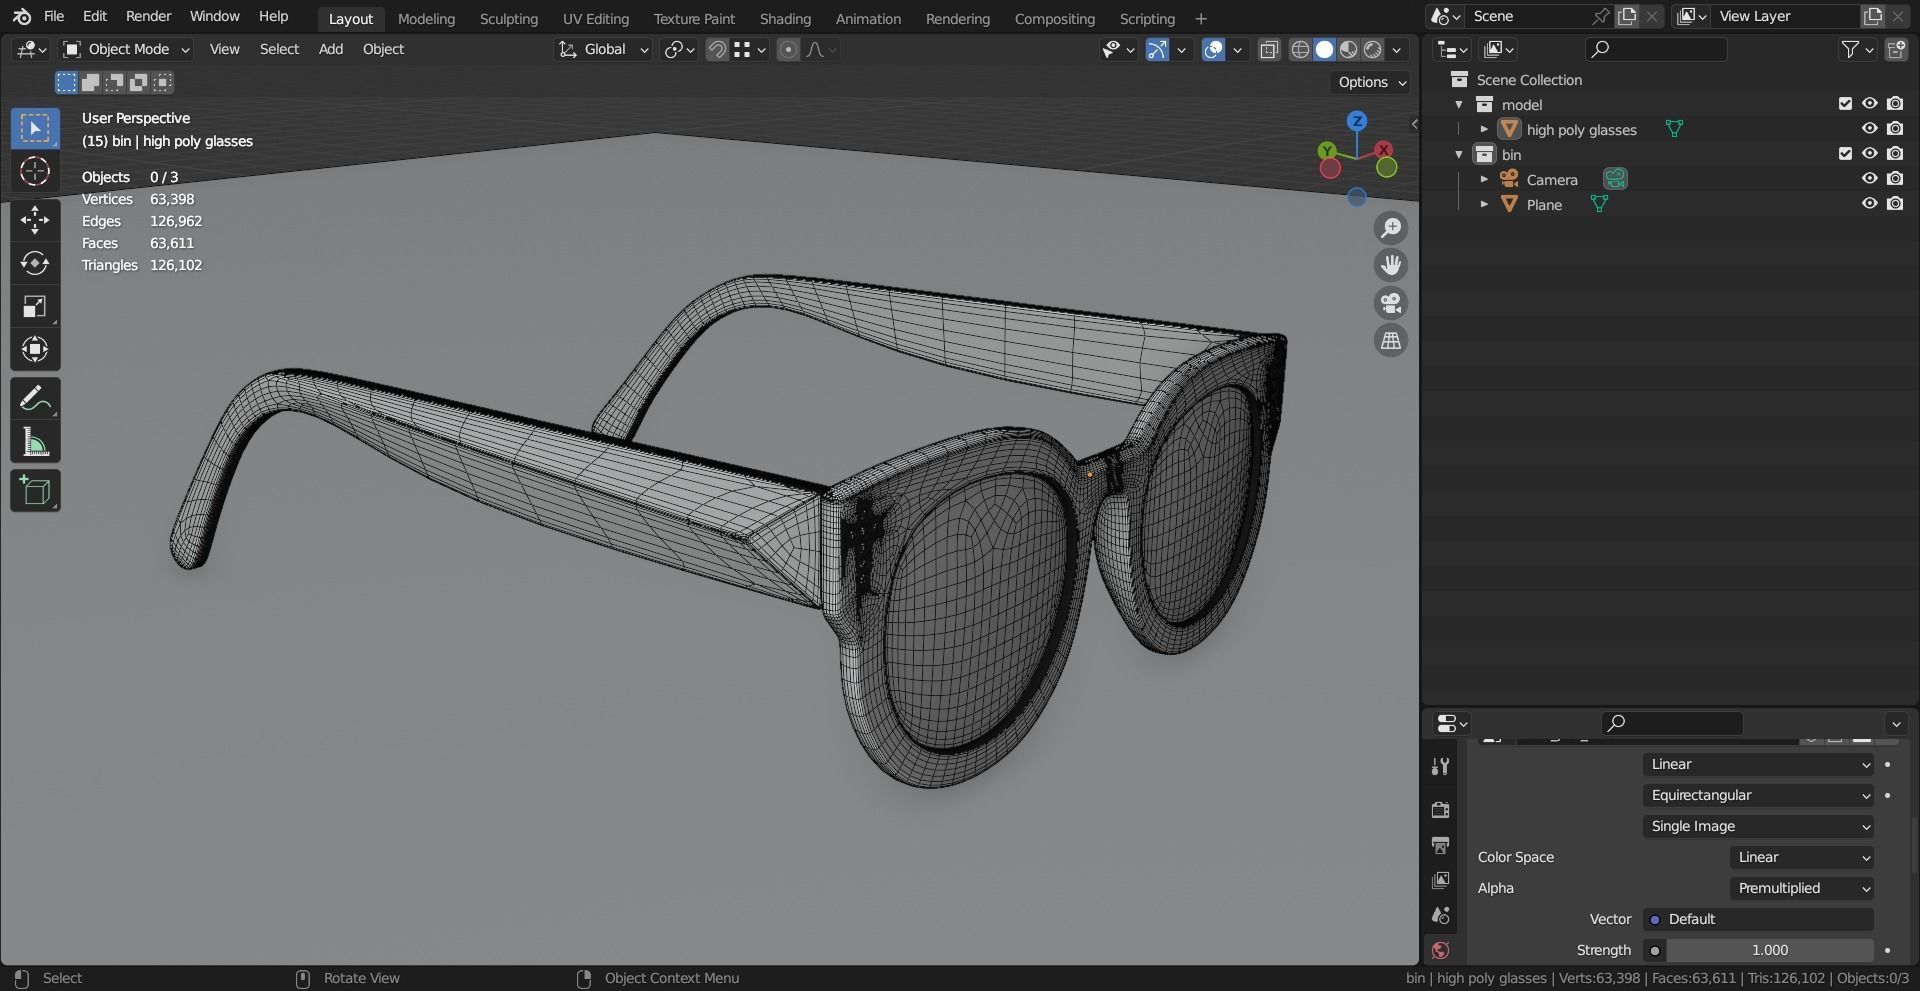1920x991 pixels.
Task: Toggle snapping magnet icon
Action: point(717,49)
